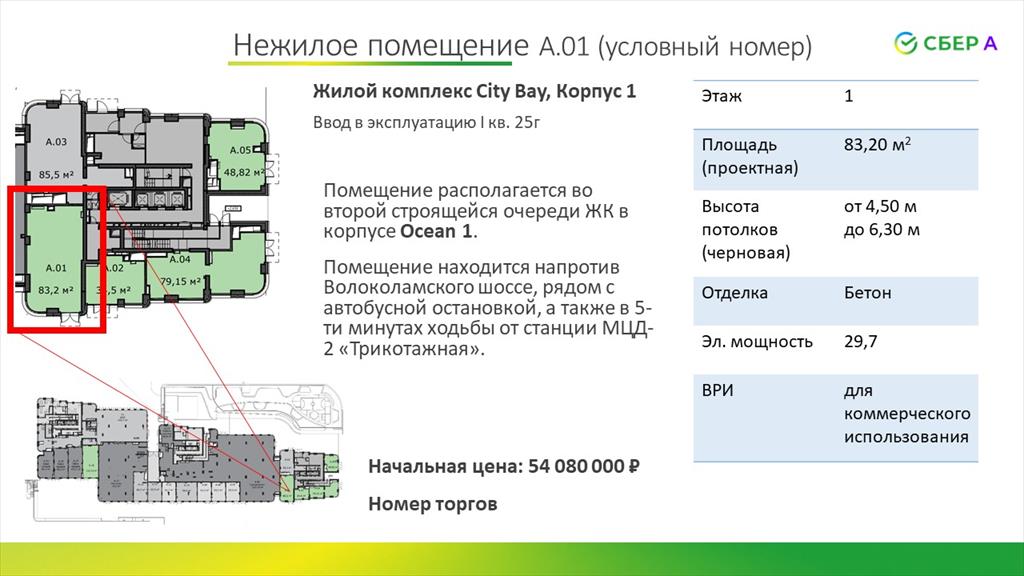Click 'Ввод в эксплуатацию I кв. 25г' text

click(x=426, y=123)
